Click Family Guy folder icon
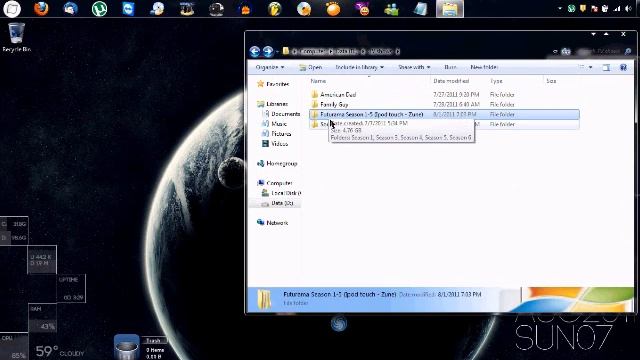The width and height of the screenshot is (640, 360). (315, 104)
